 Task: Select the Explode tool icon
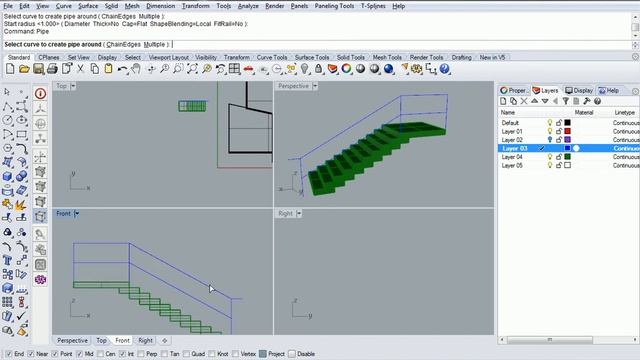point(21,204)
